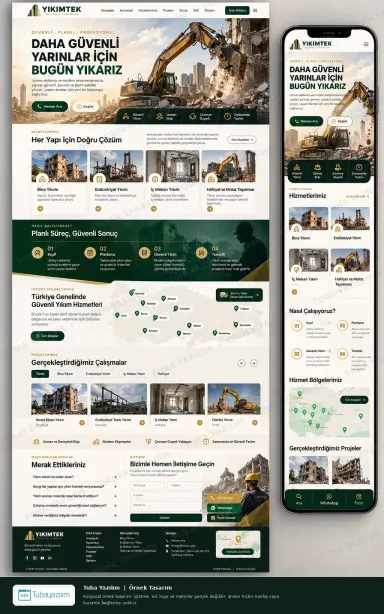Select the Endüstriyel Yıkım project filter tab
The width and height of the screenshot is (384, 614).
point(98,374)
